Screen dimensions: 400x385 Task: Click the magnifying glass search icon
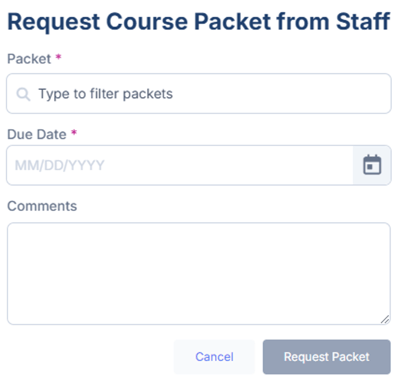[23, 94]
